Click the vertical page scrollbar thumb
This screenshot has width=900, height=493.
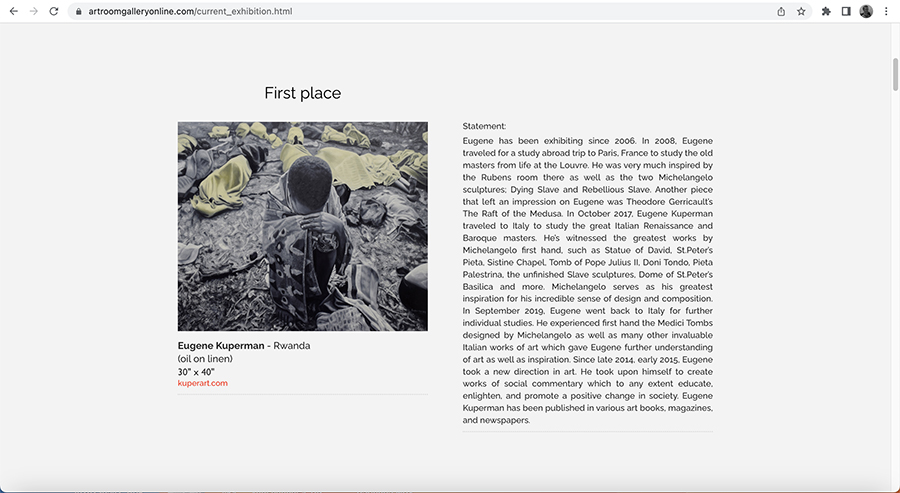click(895, 74)
